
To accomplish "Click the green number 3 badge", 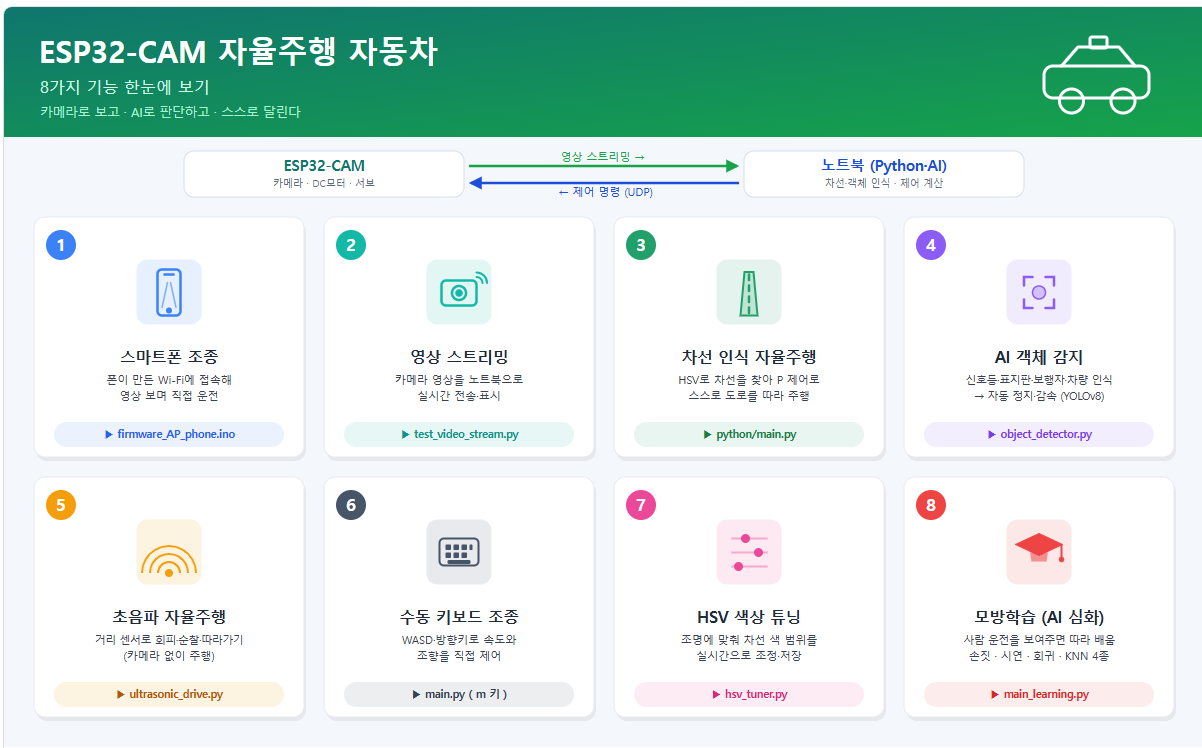I will (641, 245).
